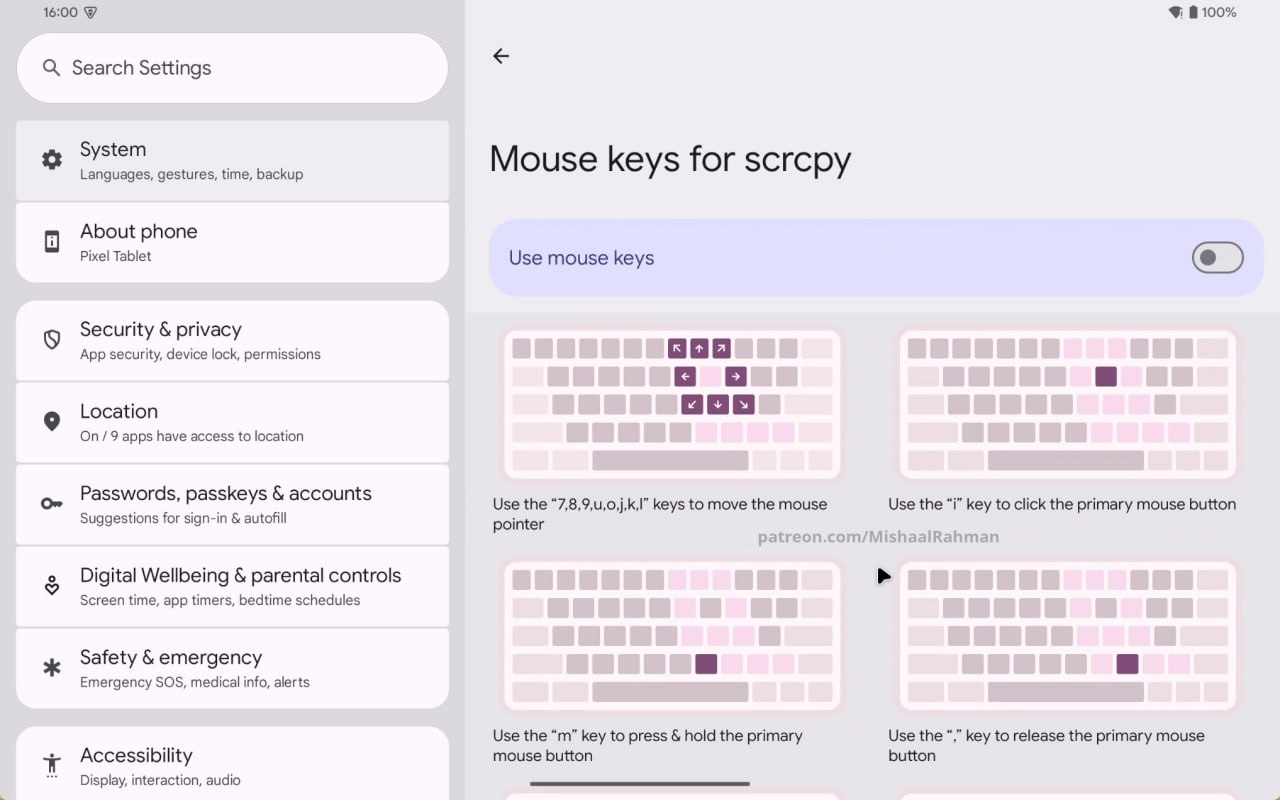Click the Safety & emergency asterisk icon
This screenshot has width=1280, height=800.
click(52, 668)
